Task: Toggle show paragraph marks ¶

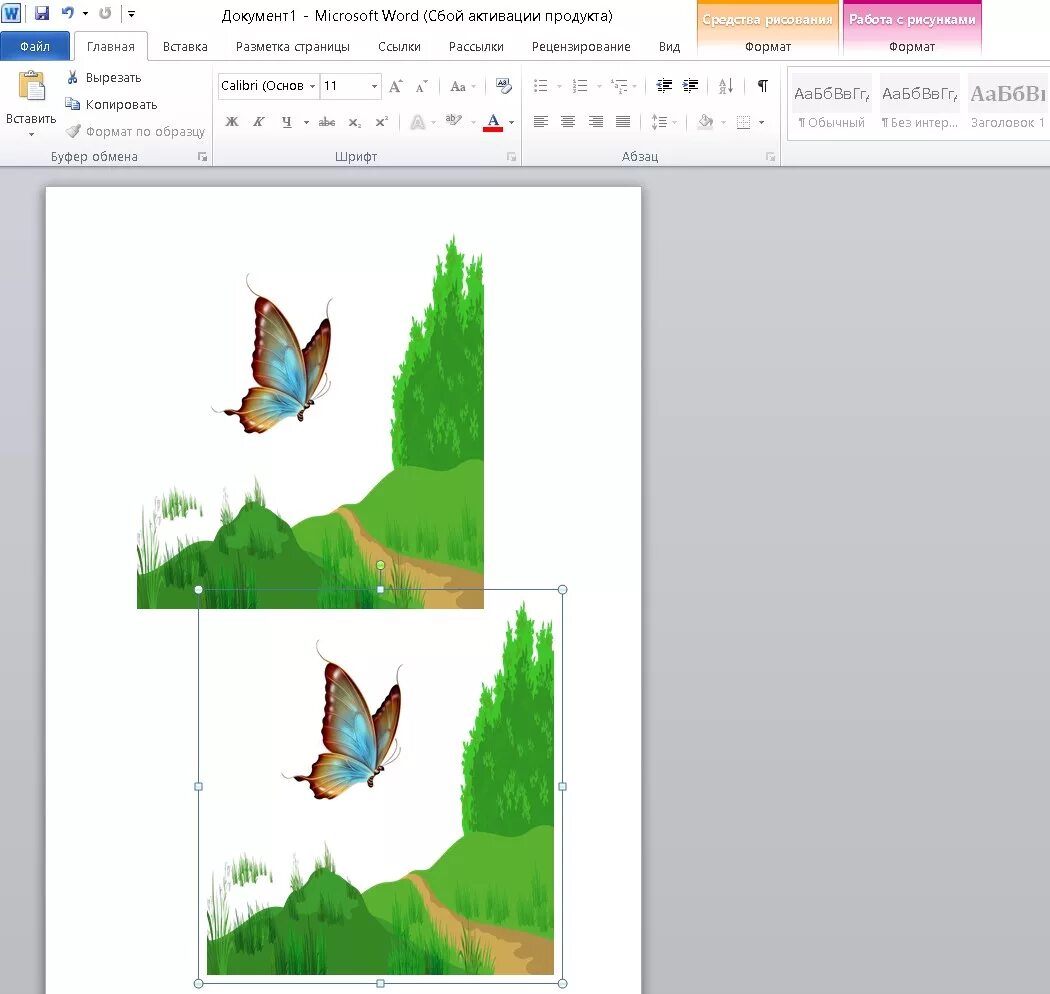Action: click(x=763, y=86)
